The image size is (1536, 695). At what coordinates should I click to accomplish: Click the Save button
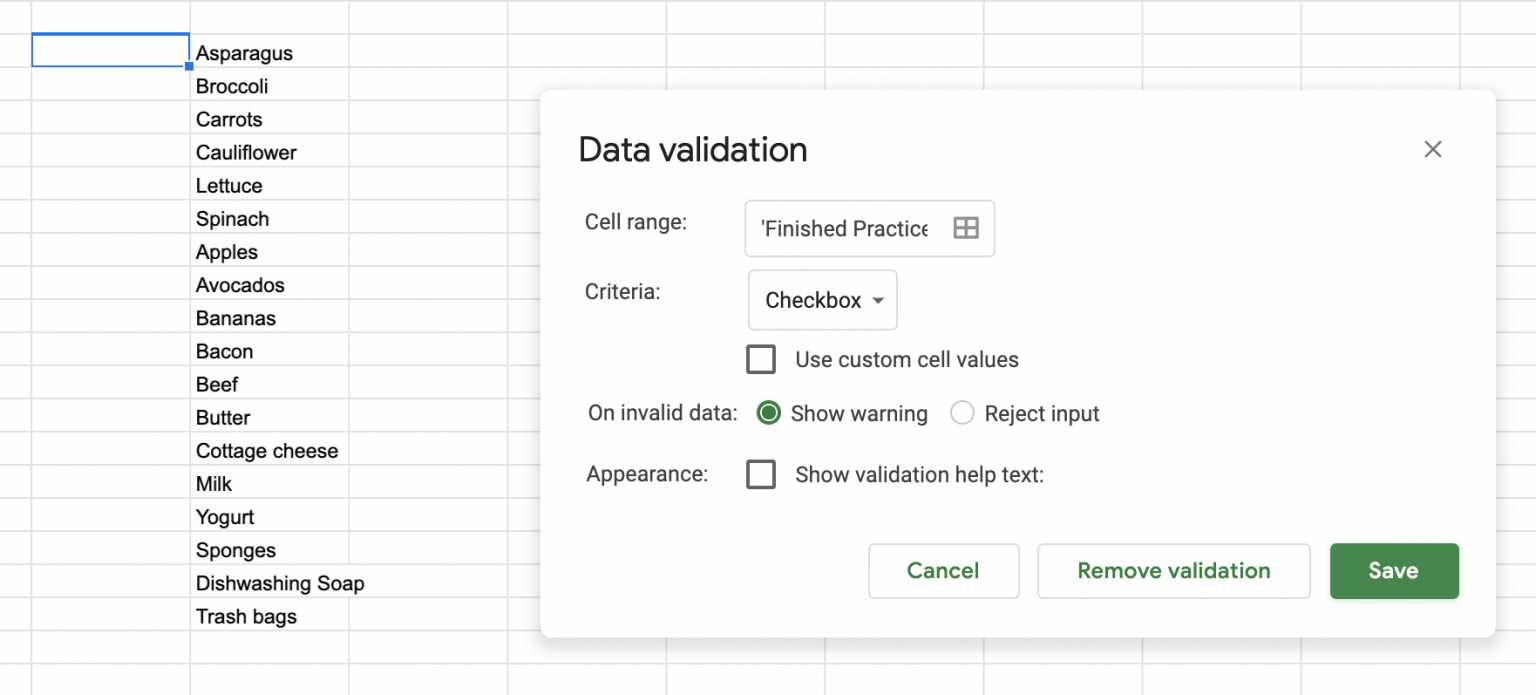[1394, 571]
